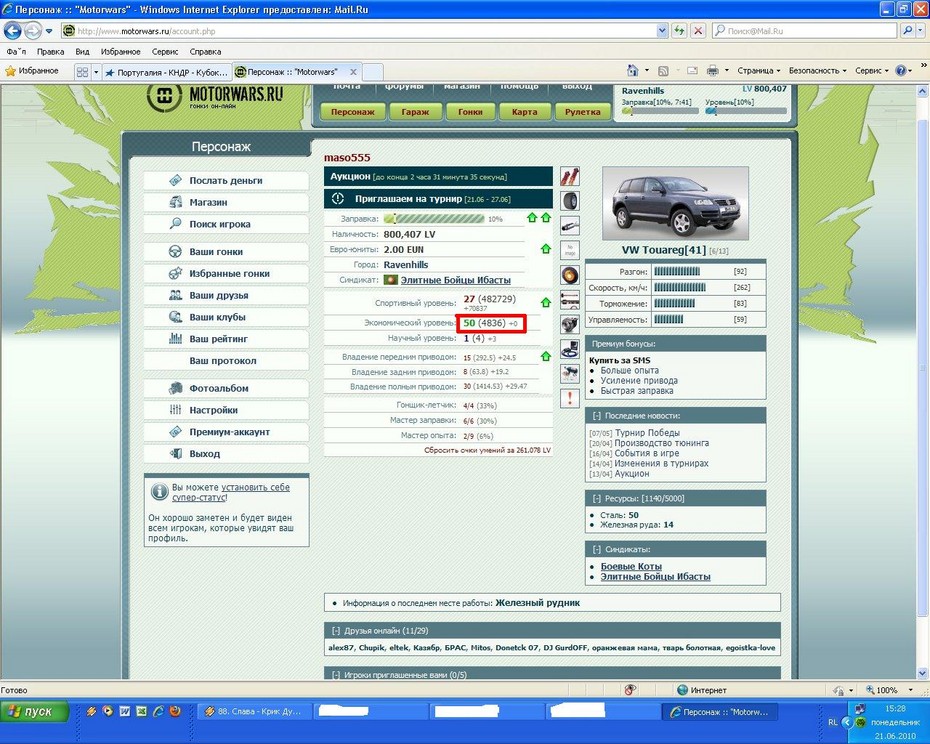Open the Вид menu
Viewport: 930px width, 744px height.
[82, 52]
